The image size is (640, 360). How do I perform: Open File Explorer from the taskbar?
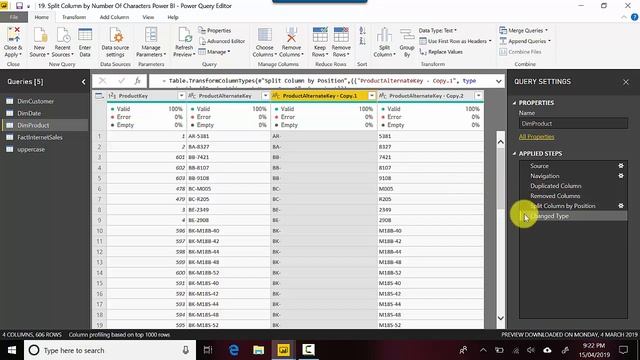click(x=258, y=350)
